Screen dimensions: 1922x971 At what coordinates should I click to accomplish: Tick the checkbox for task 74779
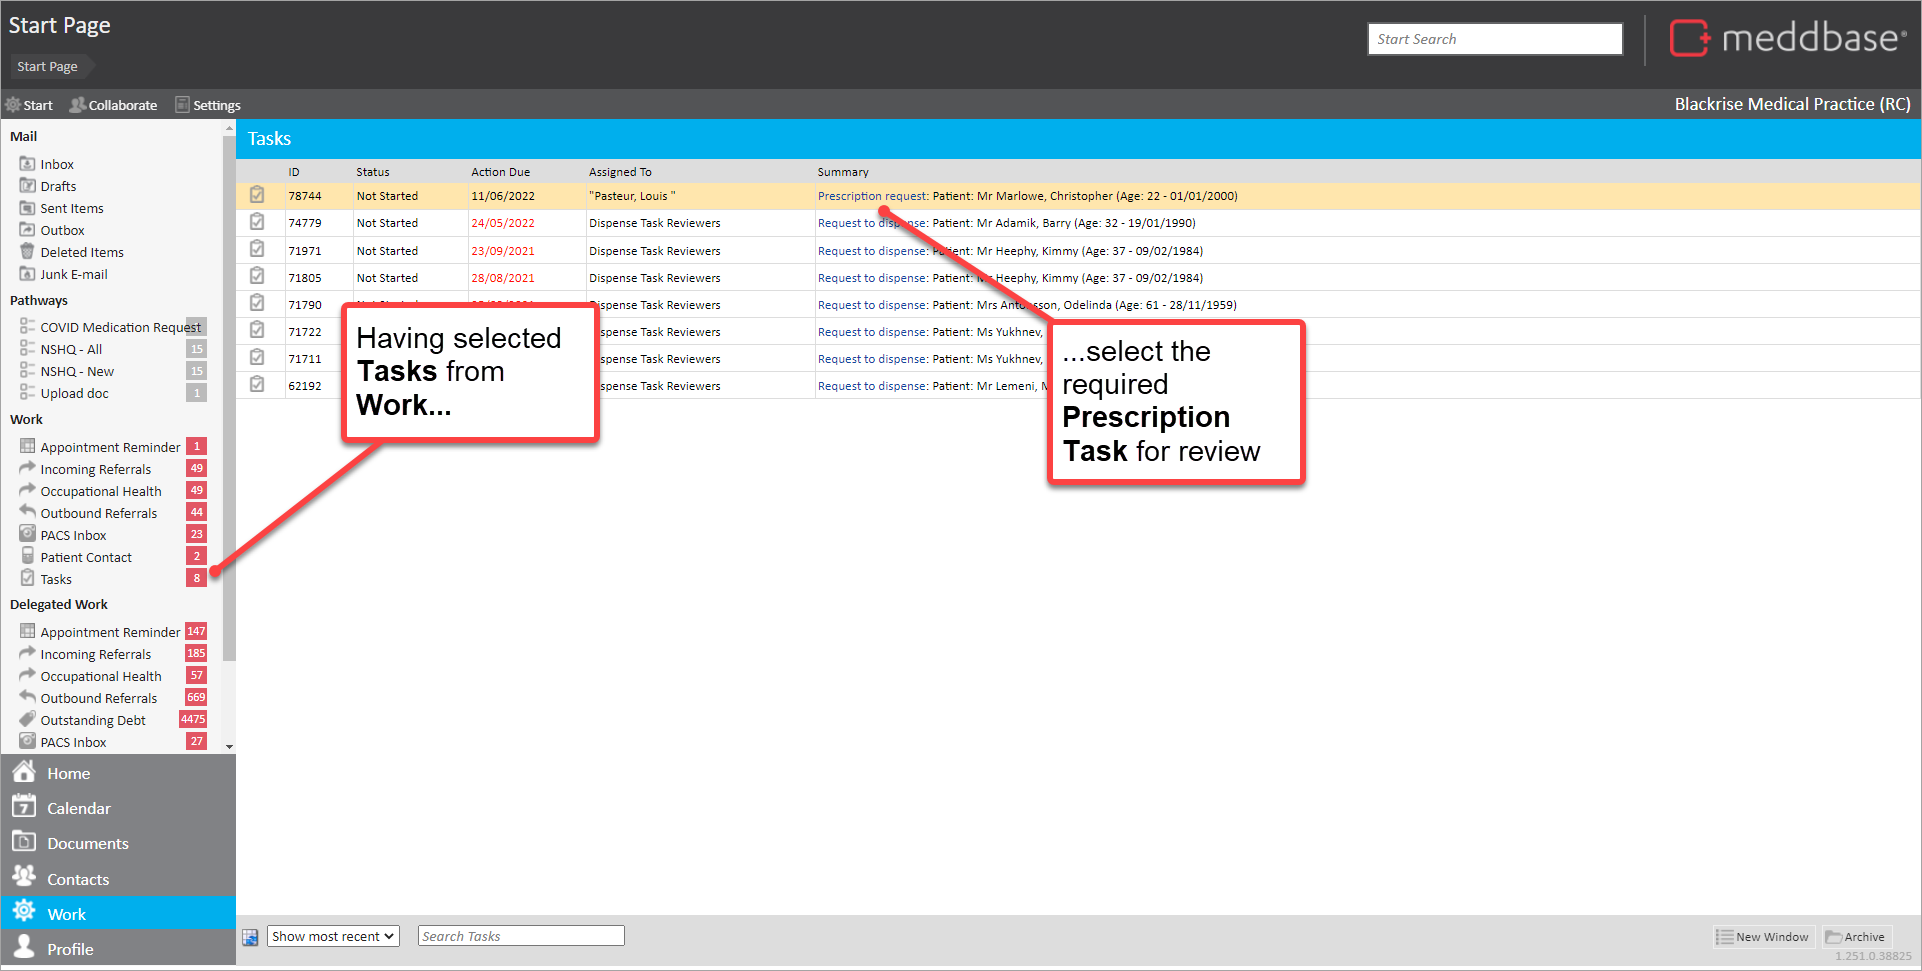(x=257, y=223)
